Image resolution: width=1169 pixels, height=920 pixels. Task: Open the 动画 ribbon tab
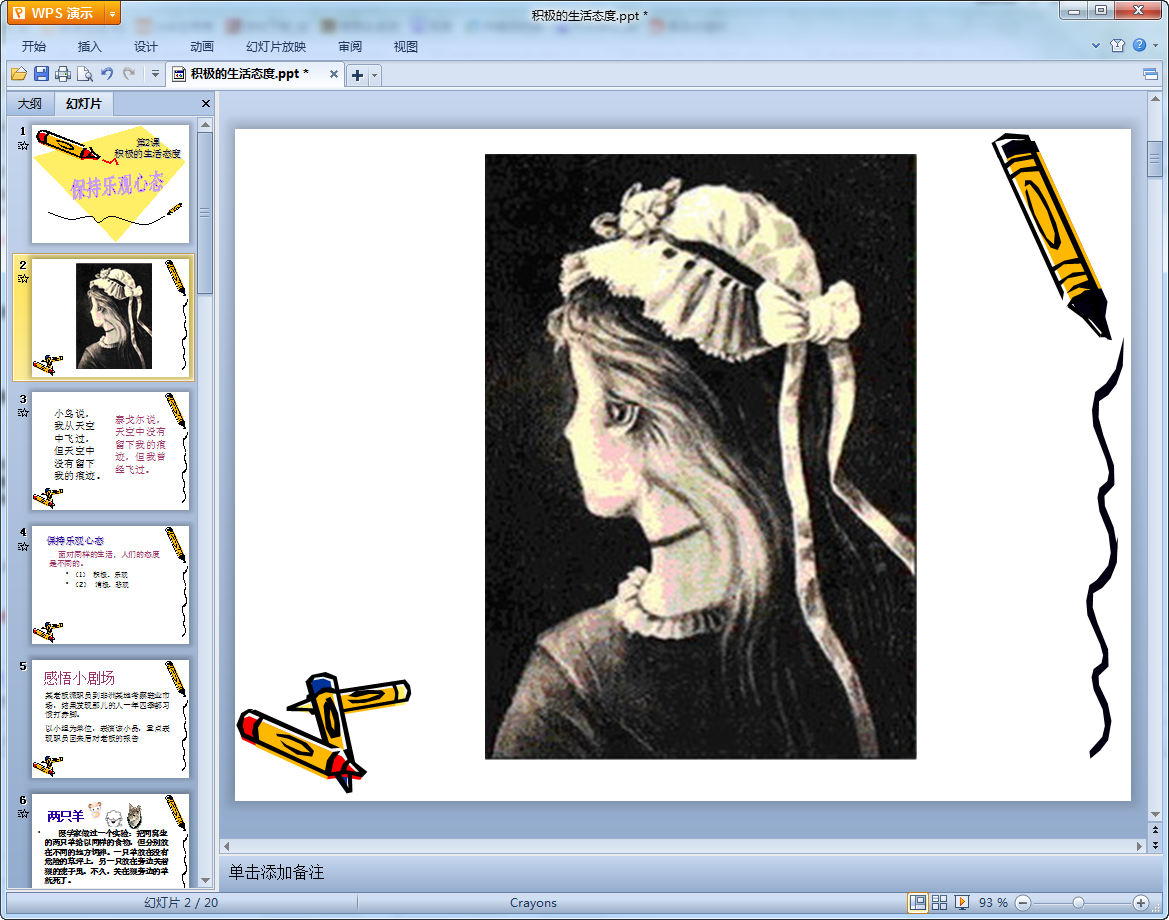coord(201,46)
